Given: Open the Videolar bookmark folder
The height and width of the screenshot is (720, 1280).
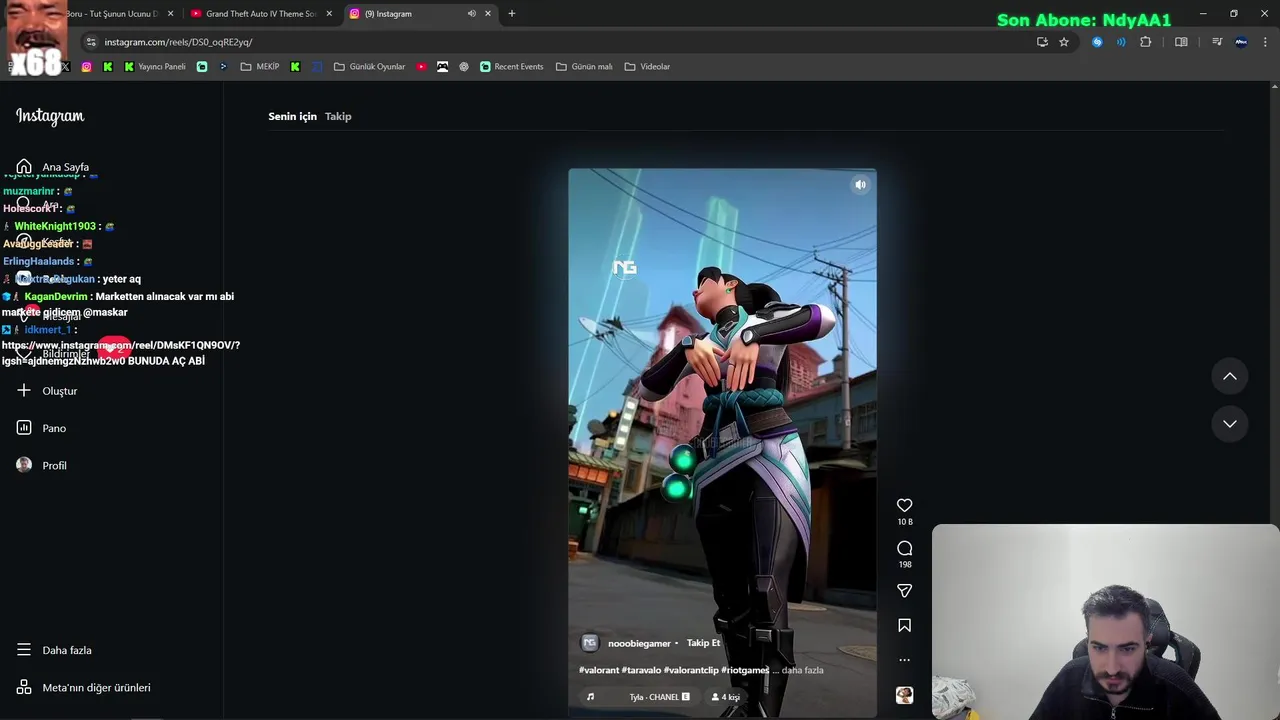Looking at the screenshot, I should (647, 67).
